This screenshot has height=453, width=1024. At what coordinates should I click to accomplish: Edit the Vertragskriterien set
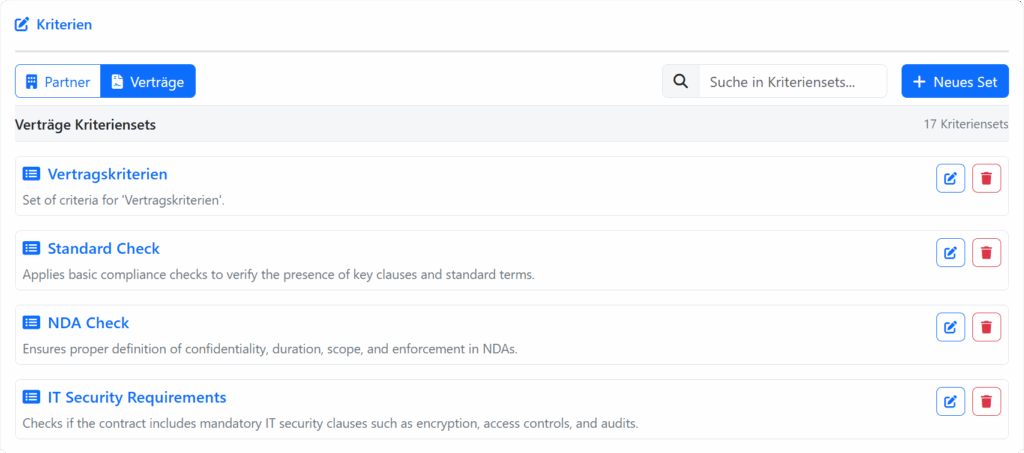[x=950, y=178]
